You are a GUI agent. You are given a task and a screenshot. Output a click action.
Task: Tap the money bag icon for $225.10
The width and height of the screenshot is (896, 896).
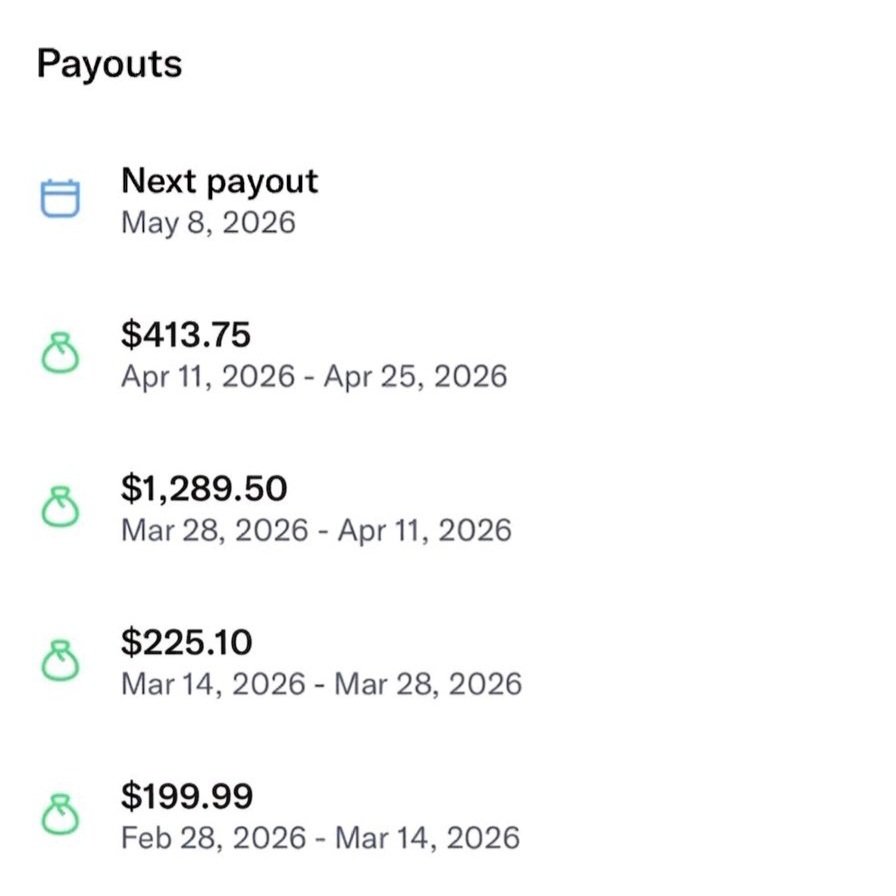point(60,661)
